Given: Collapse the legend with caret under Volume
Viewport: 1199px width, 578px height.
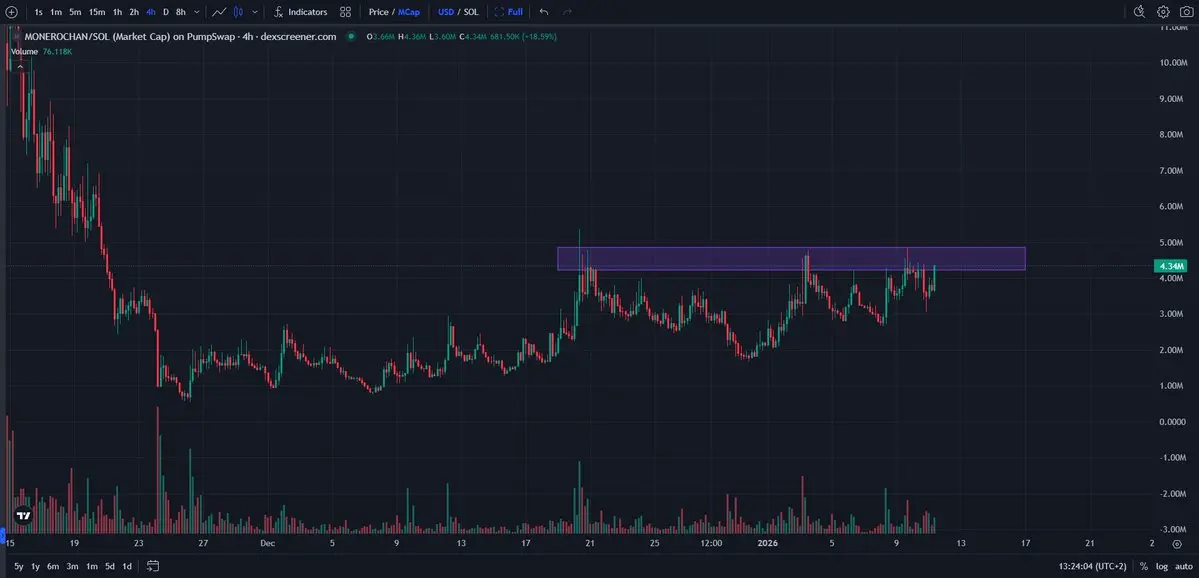Looking at the screenshot, I should click(x=21, y=67).
